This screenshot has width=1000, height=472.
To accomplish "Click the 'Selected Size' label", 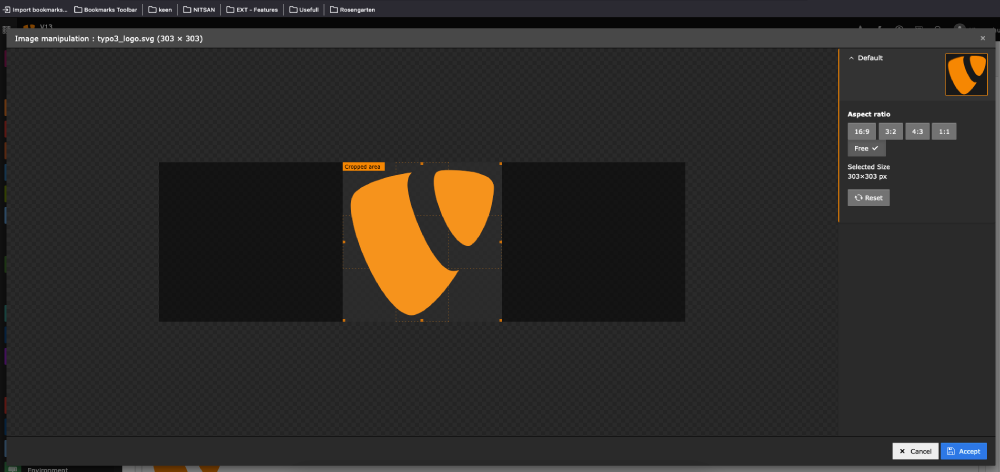I will pos(869,167).
